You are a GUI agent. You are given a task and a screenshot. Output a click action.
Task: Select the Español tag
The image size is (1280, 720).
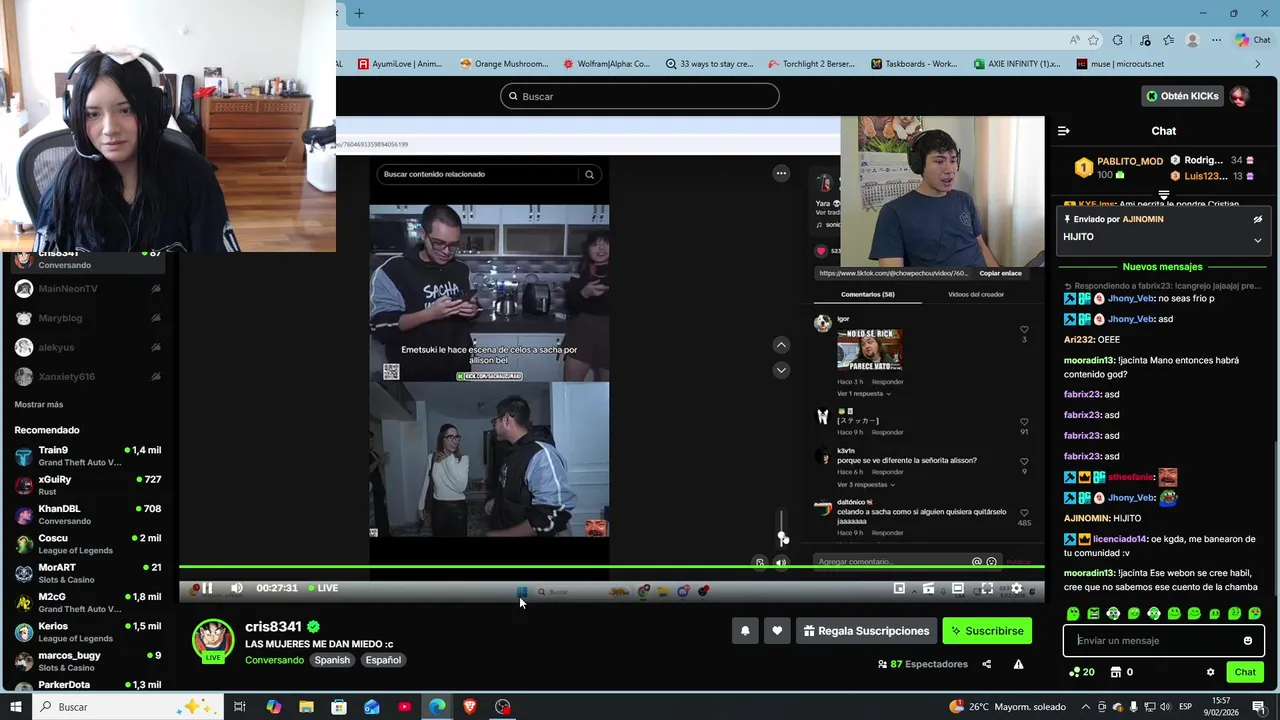383,660
